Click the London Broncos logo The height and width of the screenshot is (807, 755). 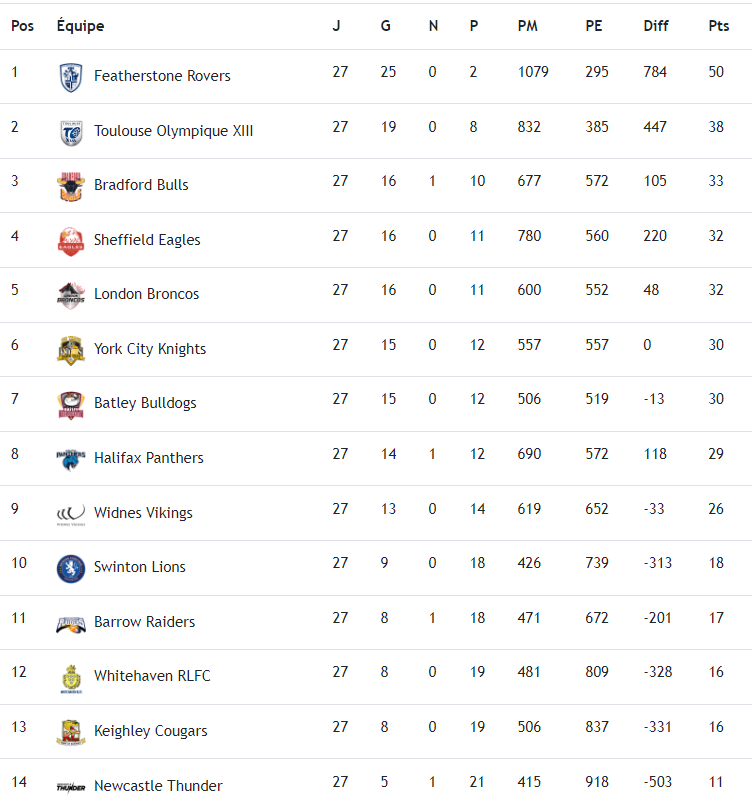pyautogui.click(x=70, y=295)
